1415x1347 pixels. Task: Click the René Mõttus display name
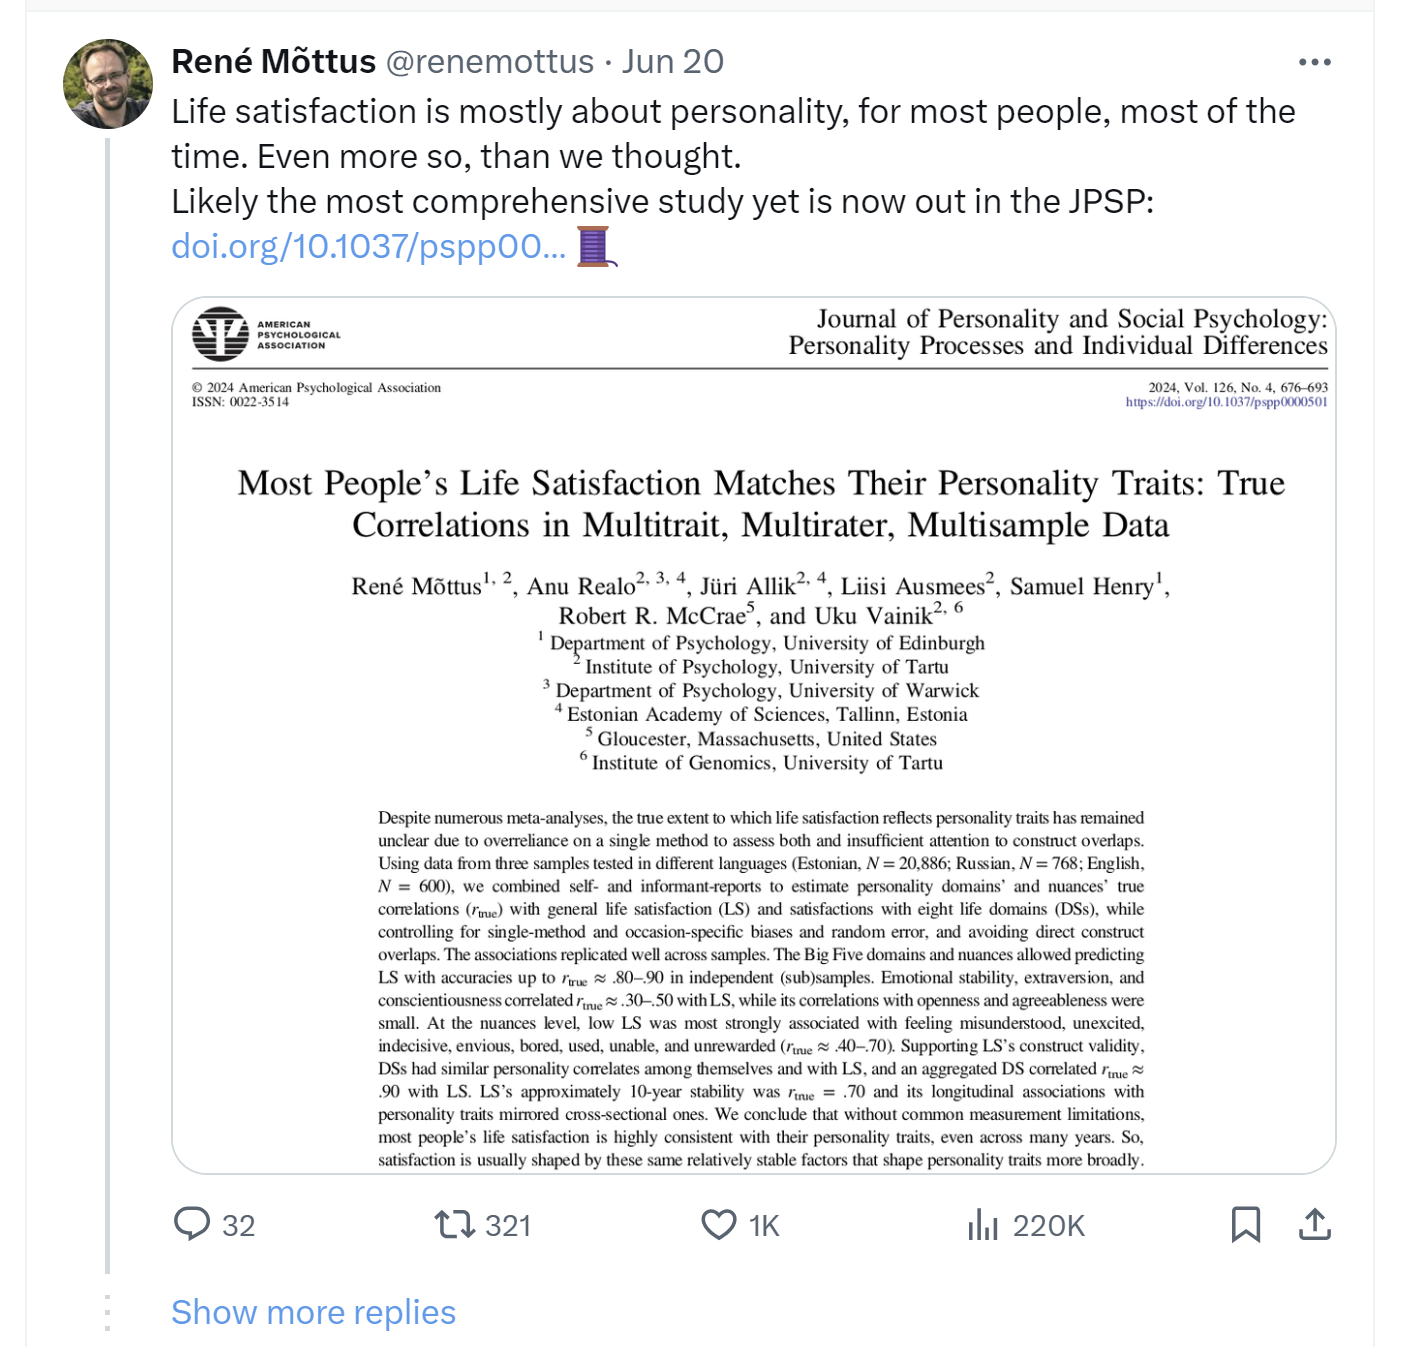pos(273,62)
